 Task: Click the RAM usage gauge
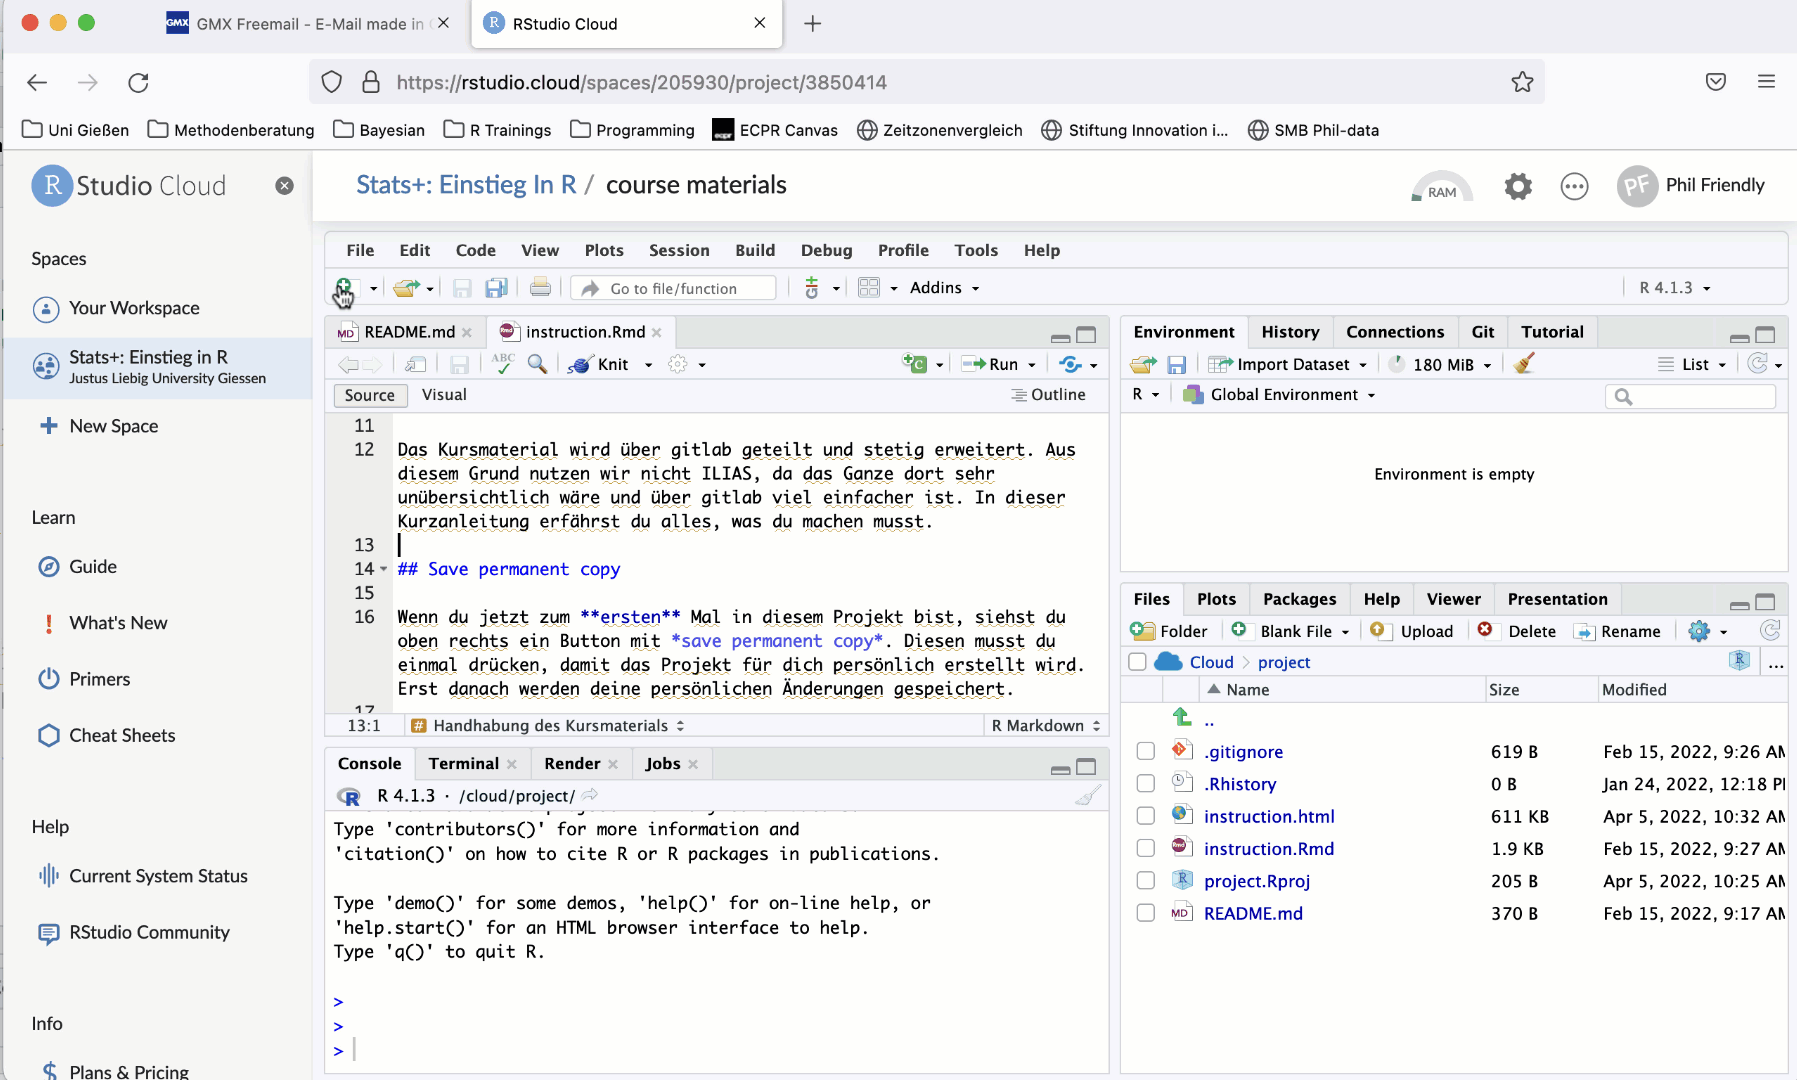point(1442,188)
